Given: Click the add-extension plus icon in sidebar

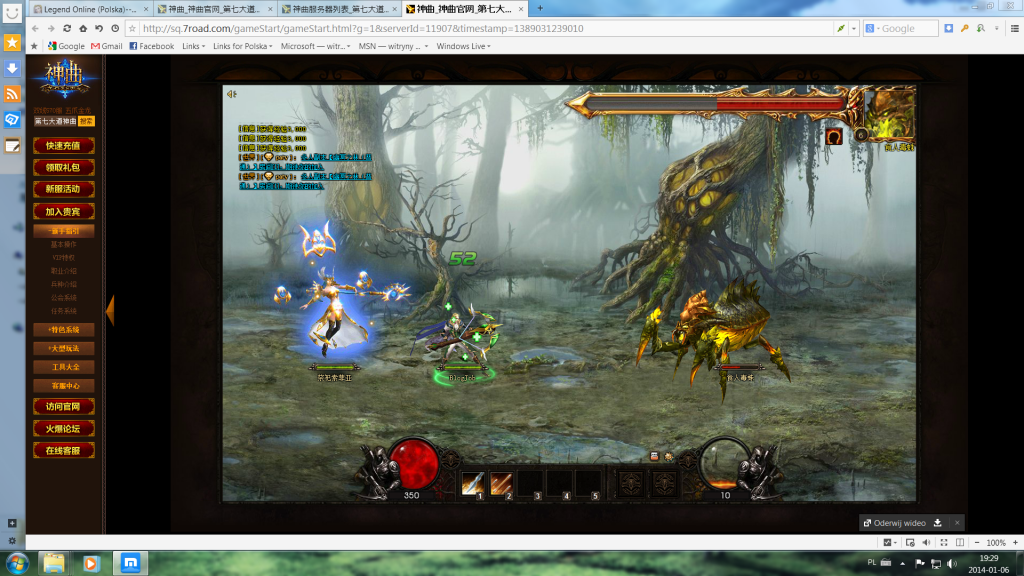Looking at the screenshot, I should tap(12, 523).
